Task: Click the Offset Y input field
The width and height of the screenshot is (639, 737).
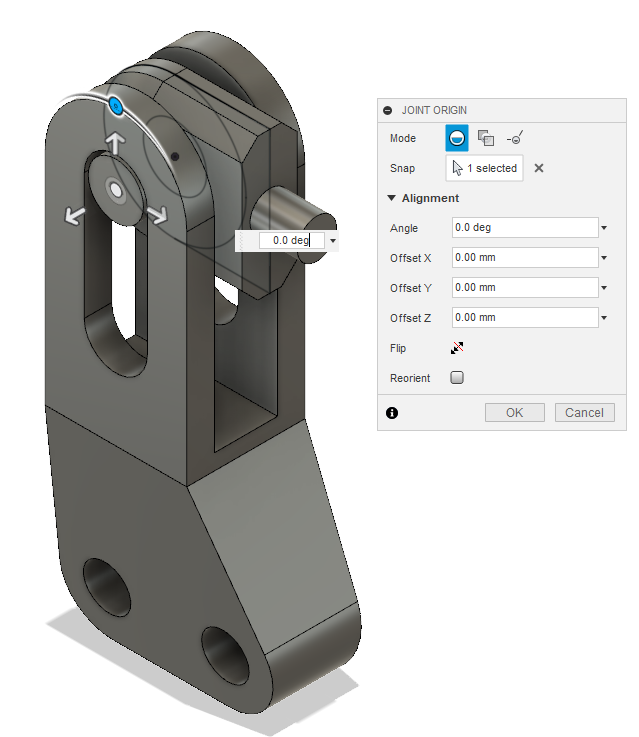Action: click(x=525, y=288)
